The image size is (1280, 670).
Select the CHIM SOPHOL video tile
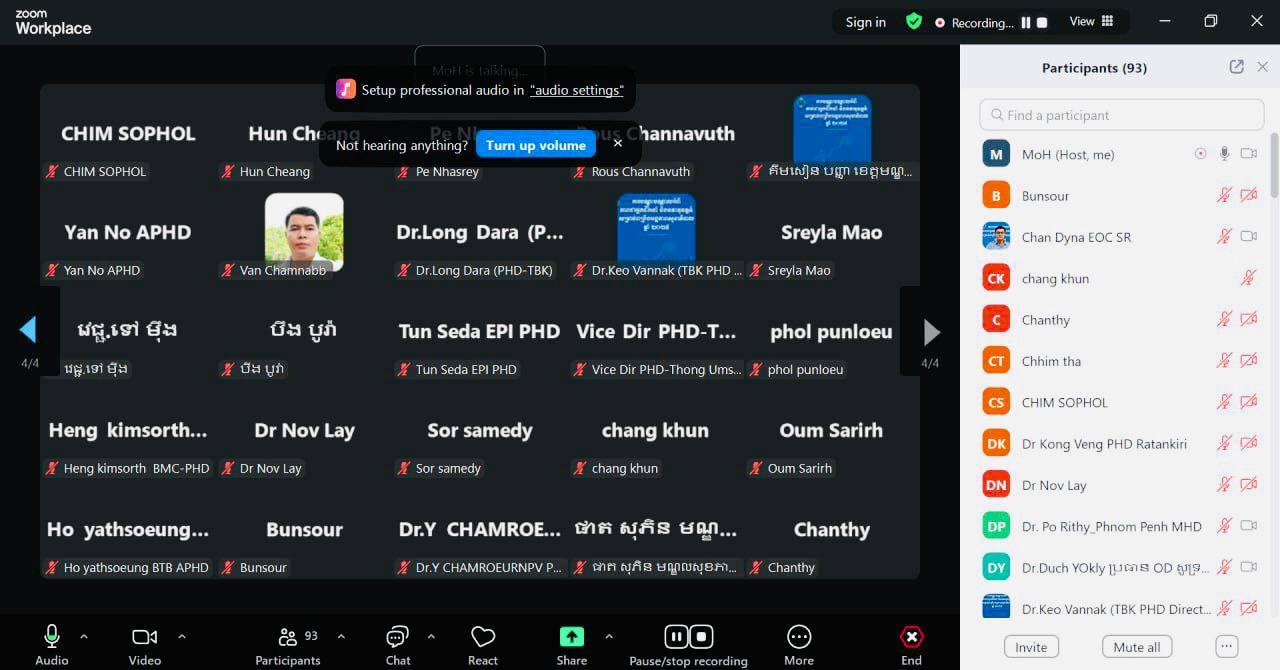(x=128, y=134)
